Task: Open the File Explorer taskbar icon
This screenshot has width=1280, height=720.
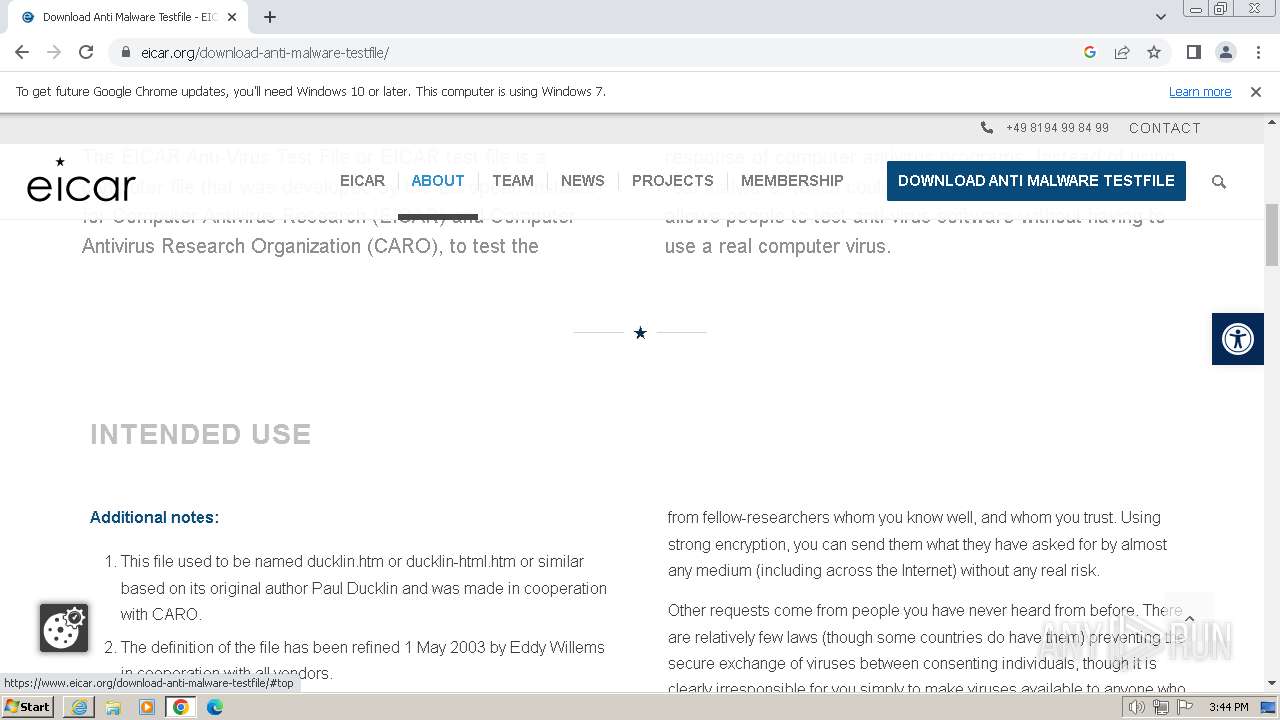Action: (113, 707)
